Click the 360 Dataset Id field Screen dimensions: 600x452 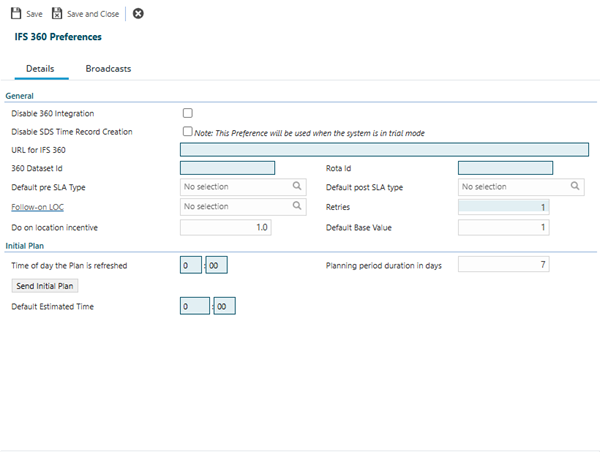click(227, 168)
